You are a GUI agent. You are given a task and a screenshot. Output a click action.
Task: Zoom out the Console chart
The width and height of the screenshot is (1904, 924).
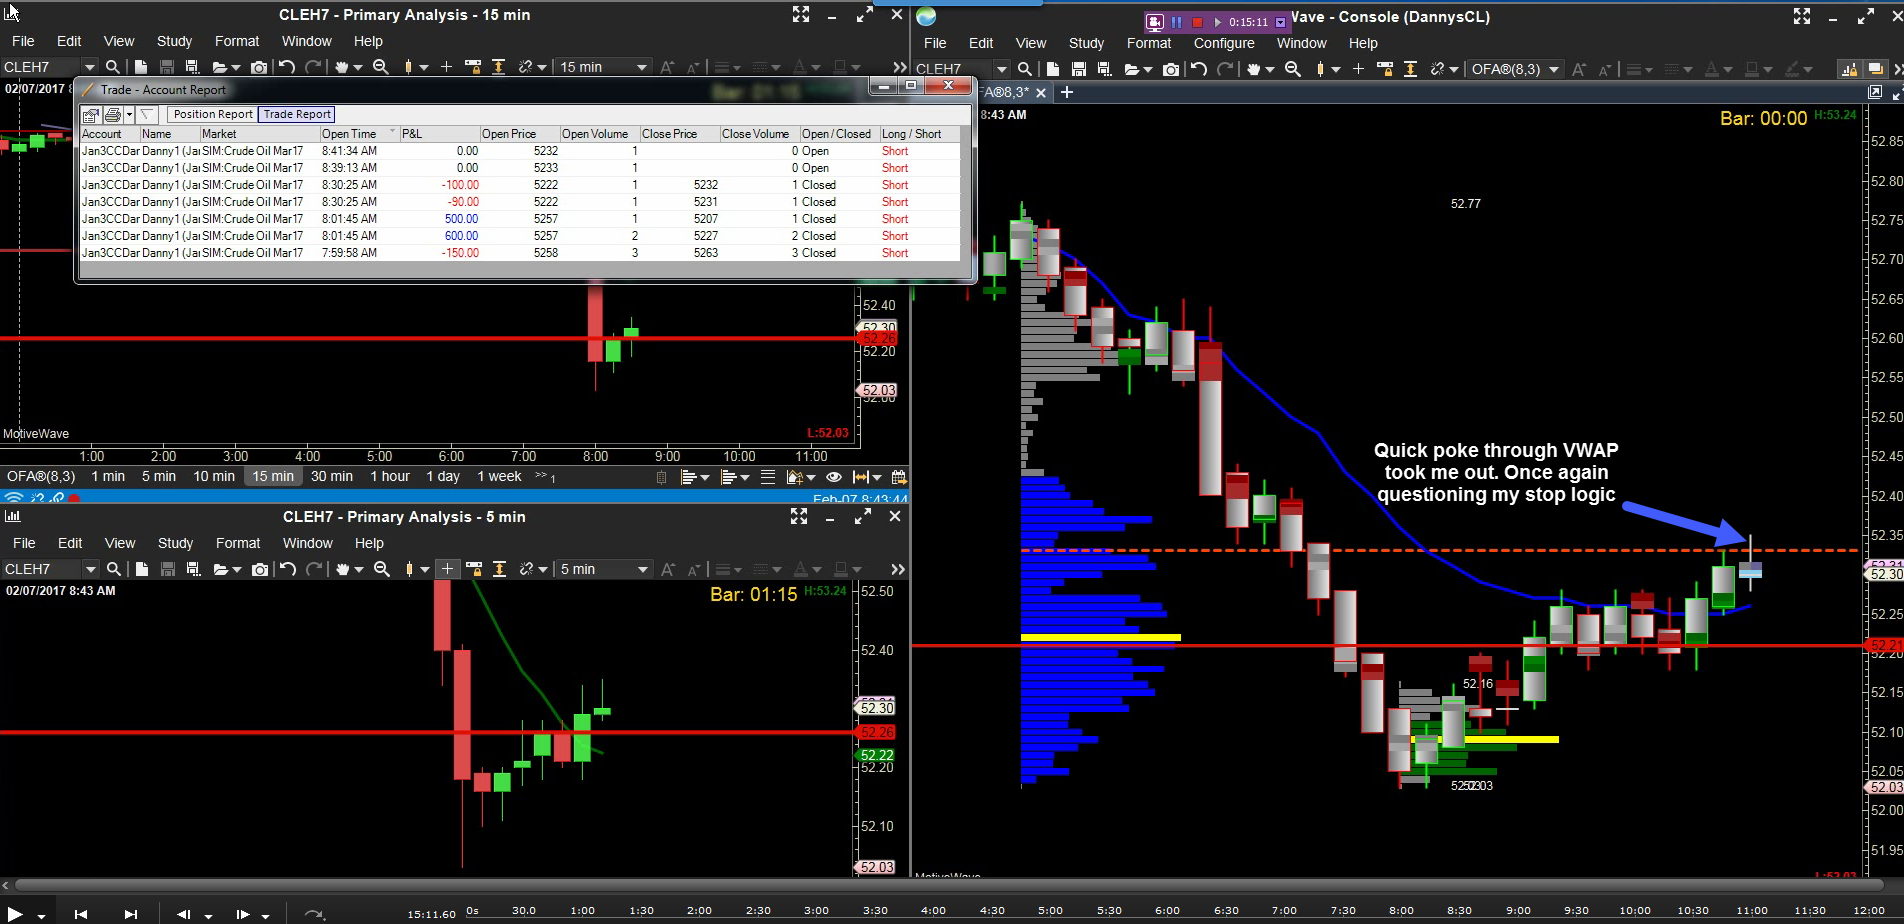click(x=1293, y=69)
